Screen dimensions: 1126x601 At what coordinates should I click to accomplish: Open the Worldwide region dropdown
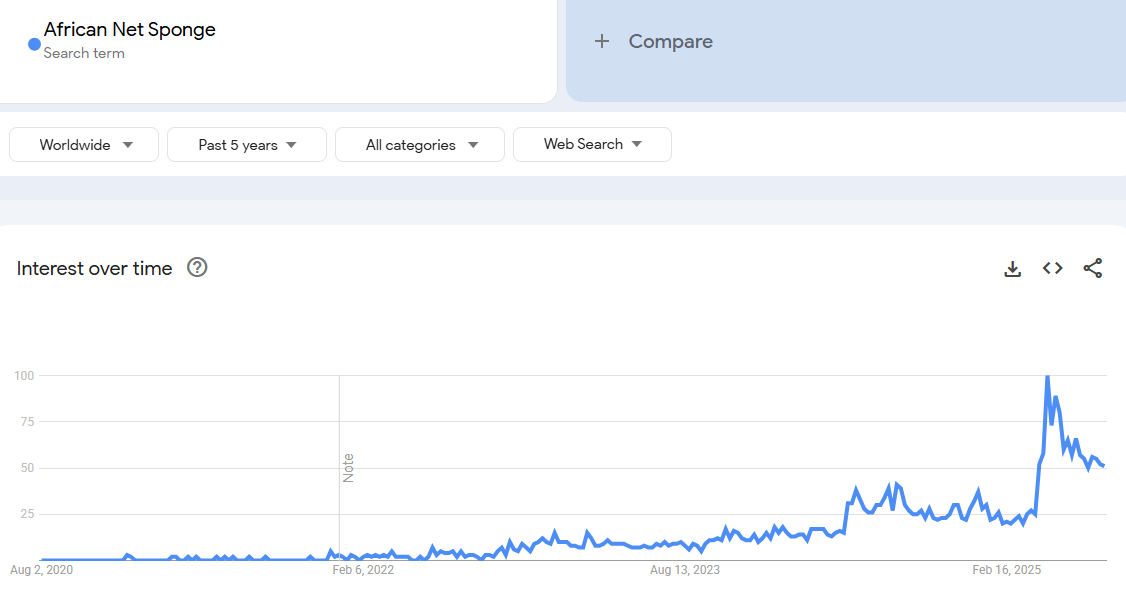[84, 145]
